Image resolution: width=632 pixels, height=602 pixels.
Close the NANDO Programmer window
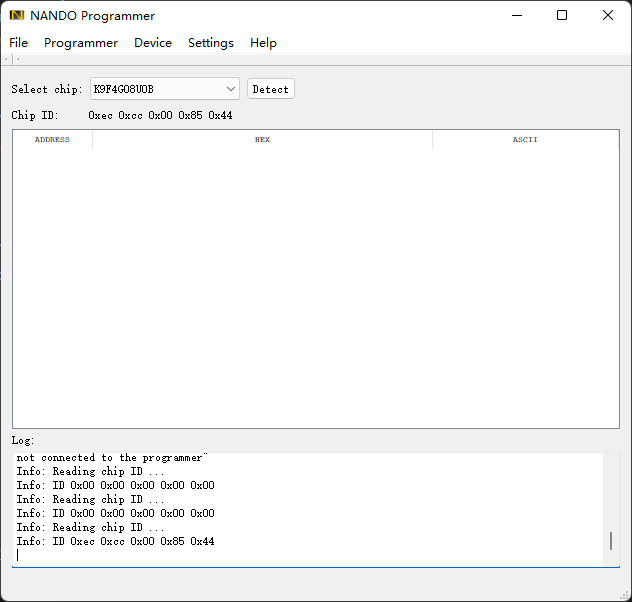pyautogui.click(x=608, y=15)
